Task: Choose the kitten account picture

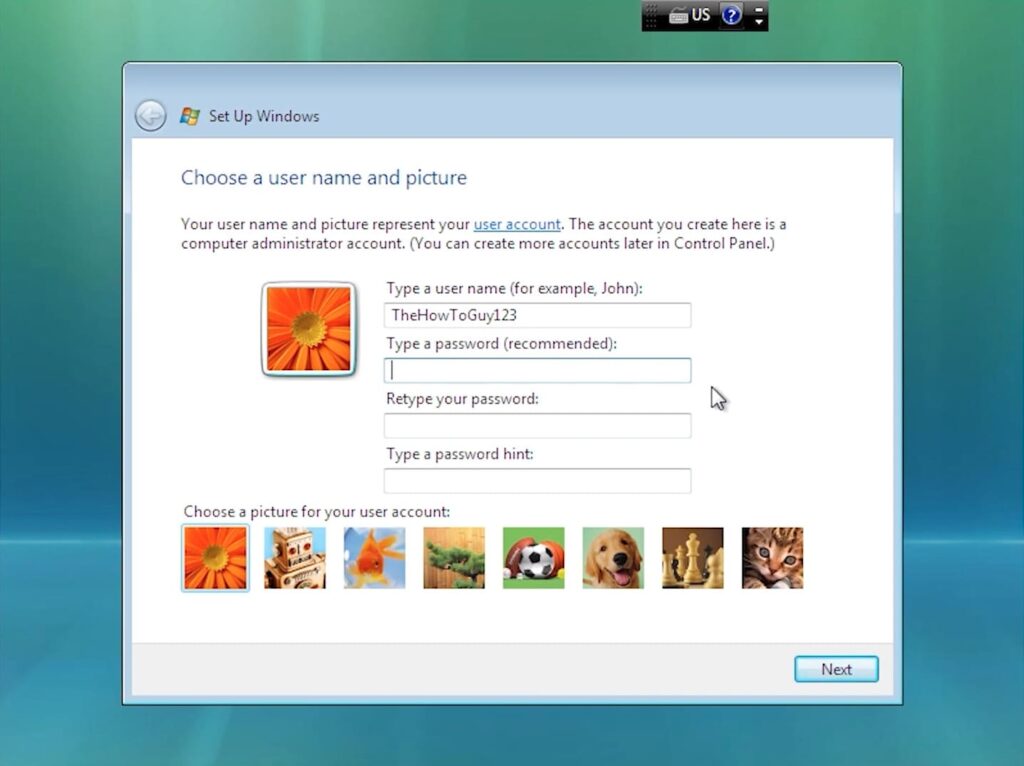Action: point(772,558)
